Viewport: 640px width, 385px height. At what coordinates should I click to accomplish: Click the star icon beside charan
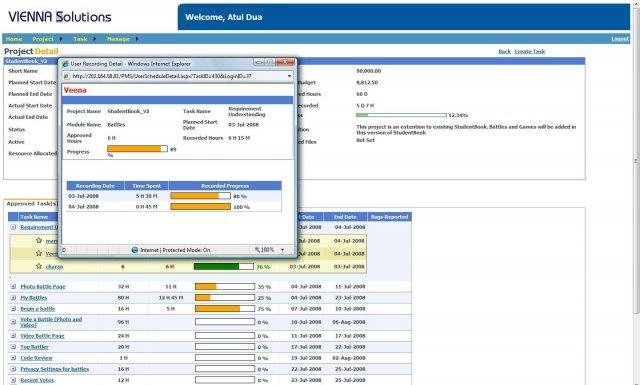click(39, 266)
